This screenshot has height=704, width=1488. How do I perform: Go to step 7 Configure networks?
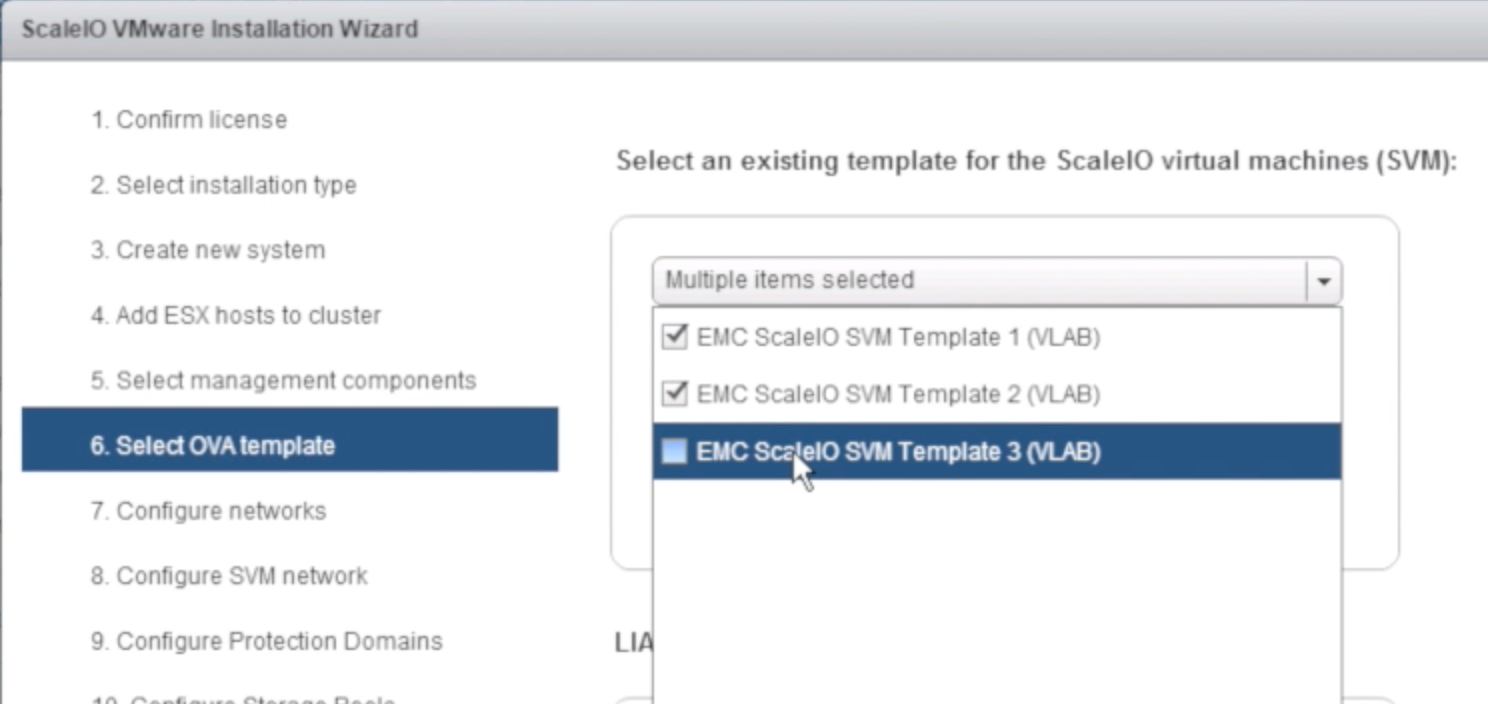209,511
